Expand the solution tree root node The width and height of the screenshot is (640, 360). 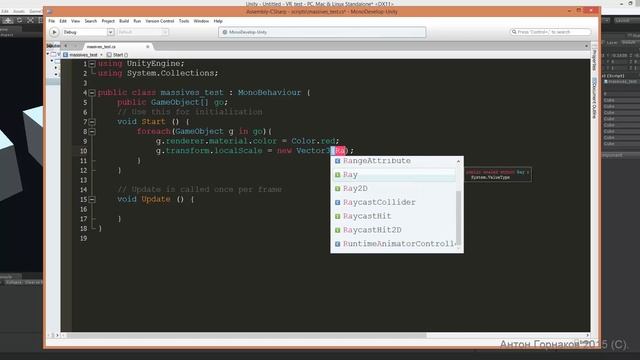point(48,54)
